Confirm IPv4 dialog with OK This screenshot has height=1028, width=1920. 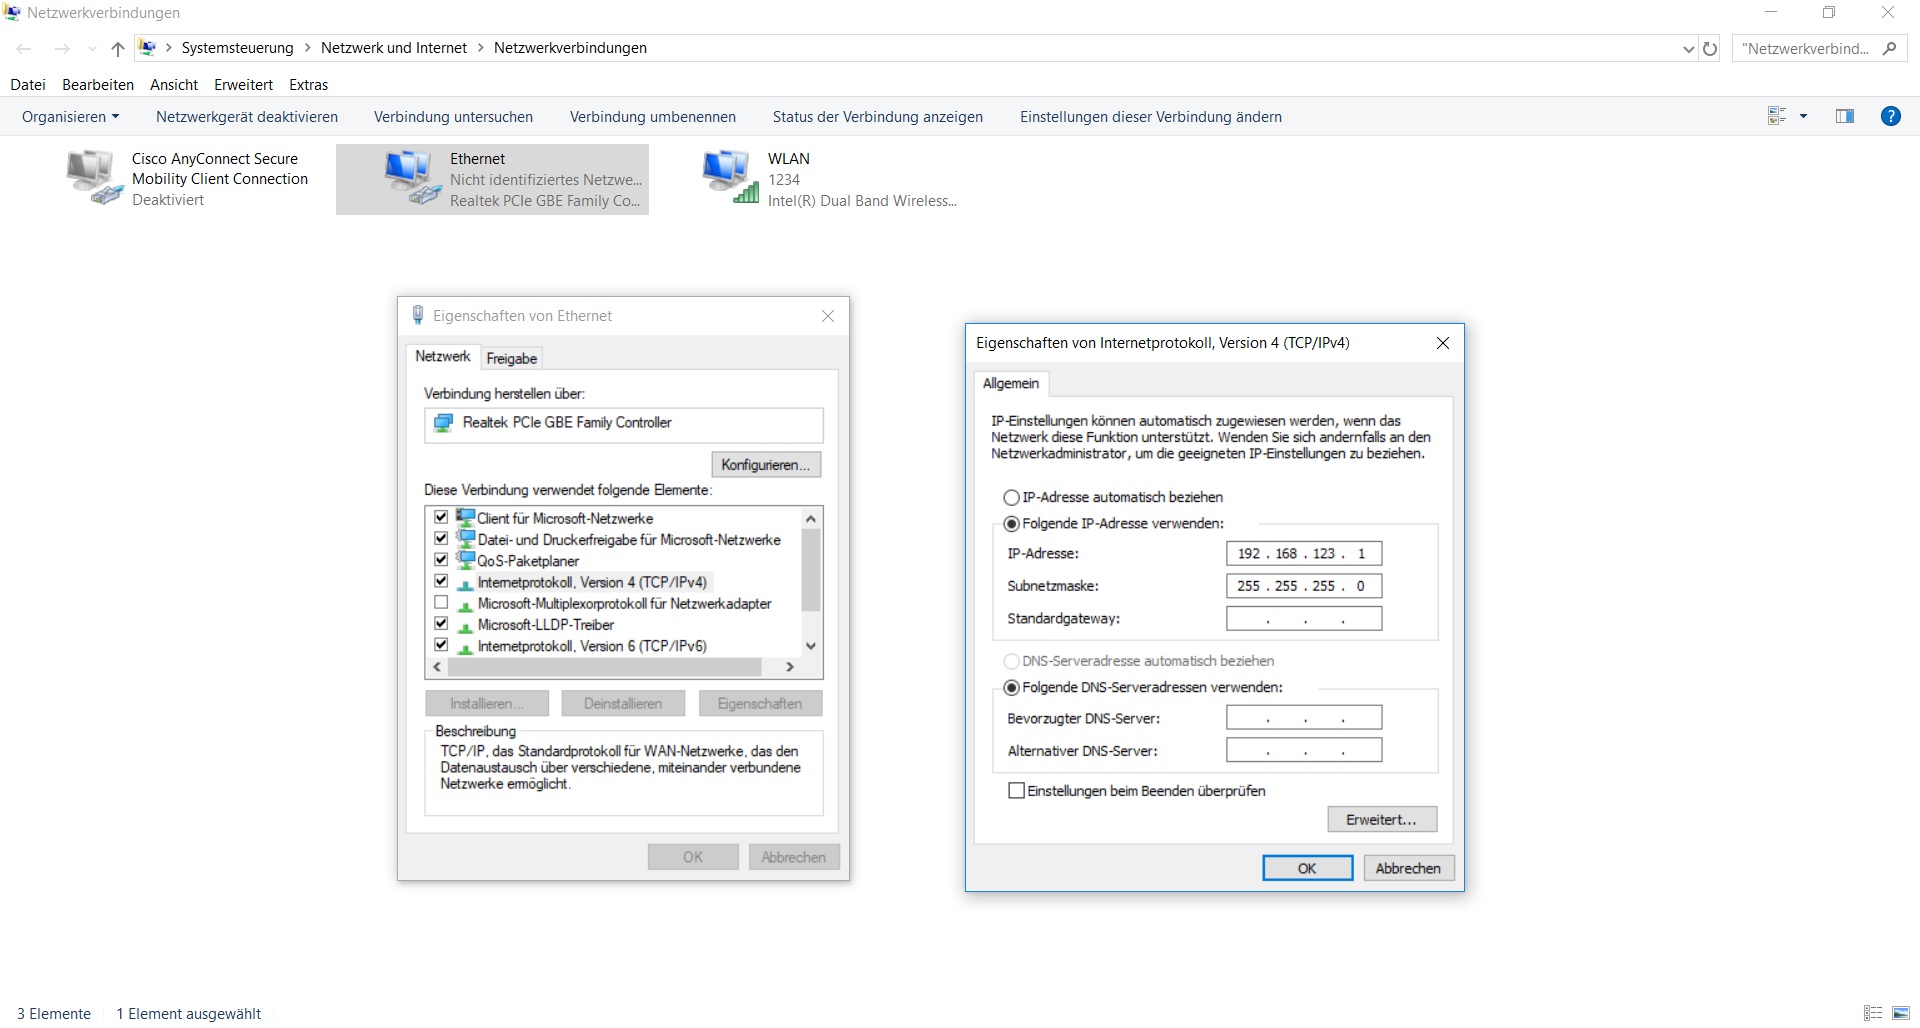(1307, 868)
